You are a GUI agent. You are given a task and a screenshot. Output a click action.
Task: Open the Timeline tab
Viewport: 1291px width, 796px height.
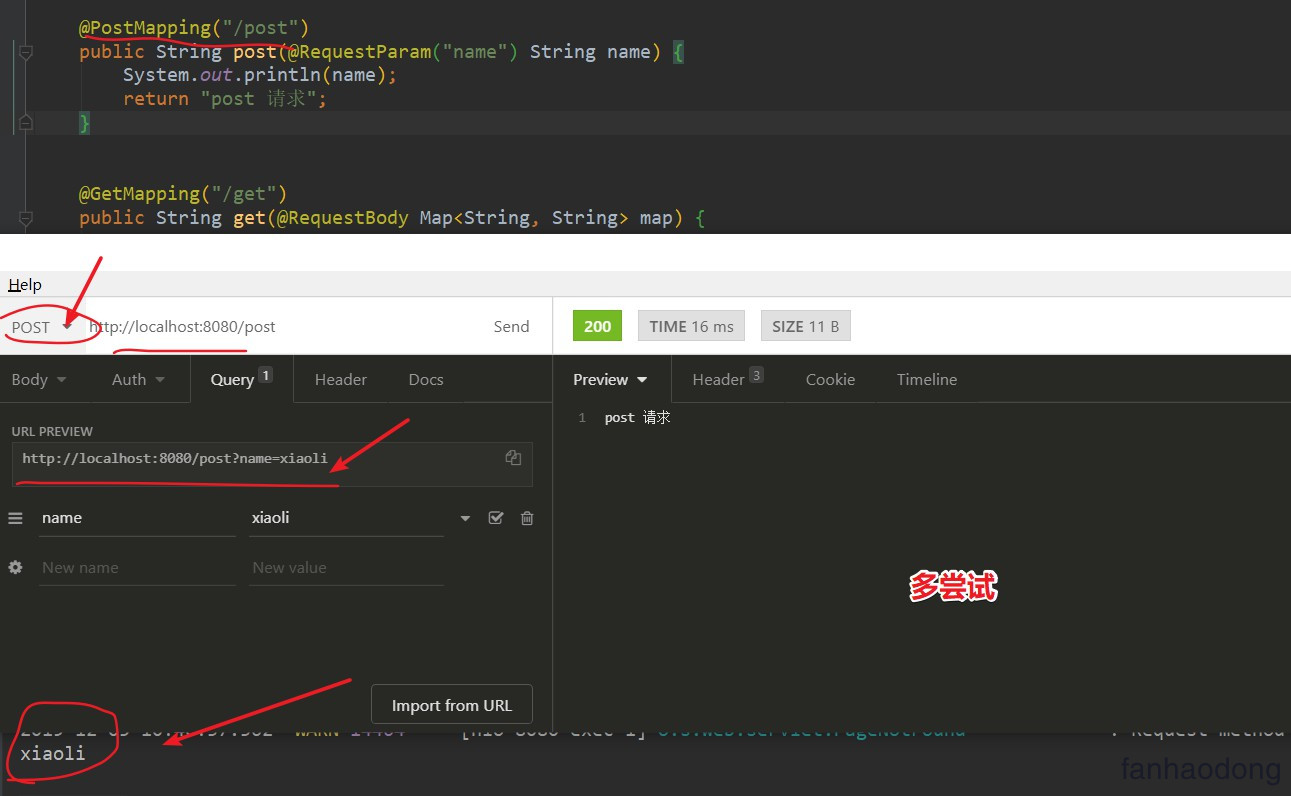pyautogui.click(x=927, y=380)
